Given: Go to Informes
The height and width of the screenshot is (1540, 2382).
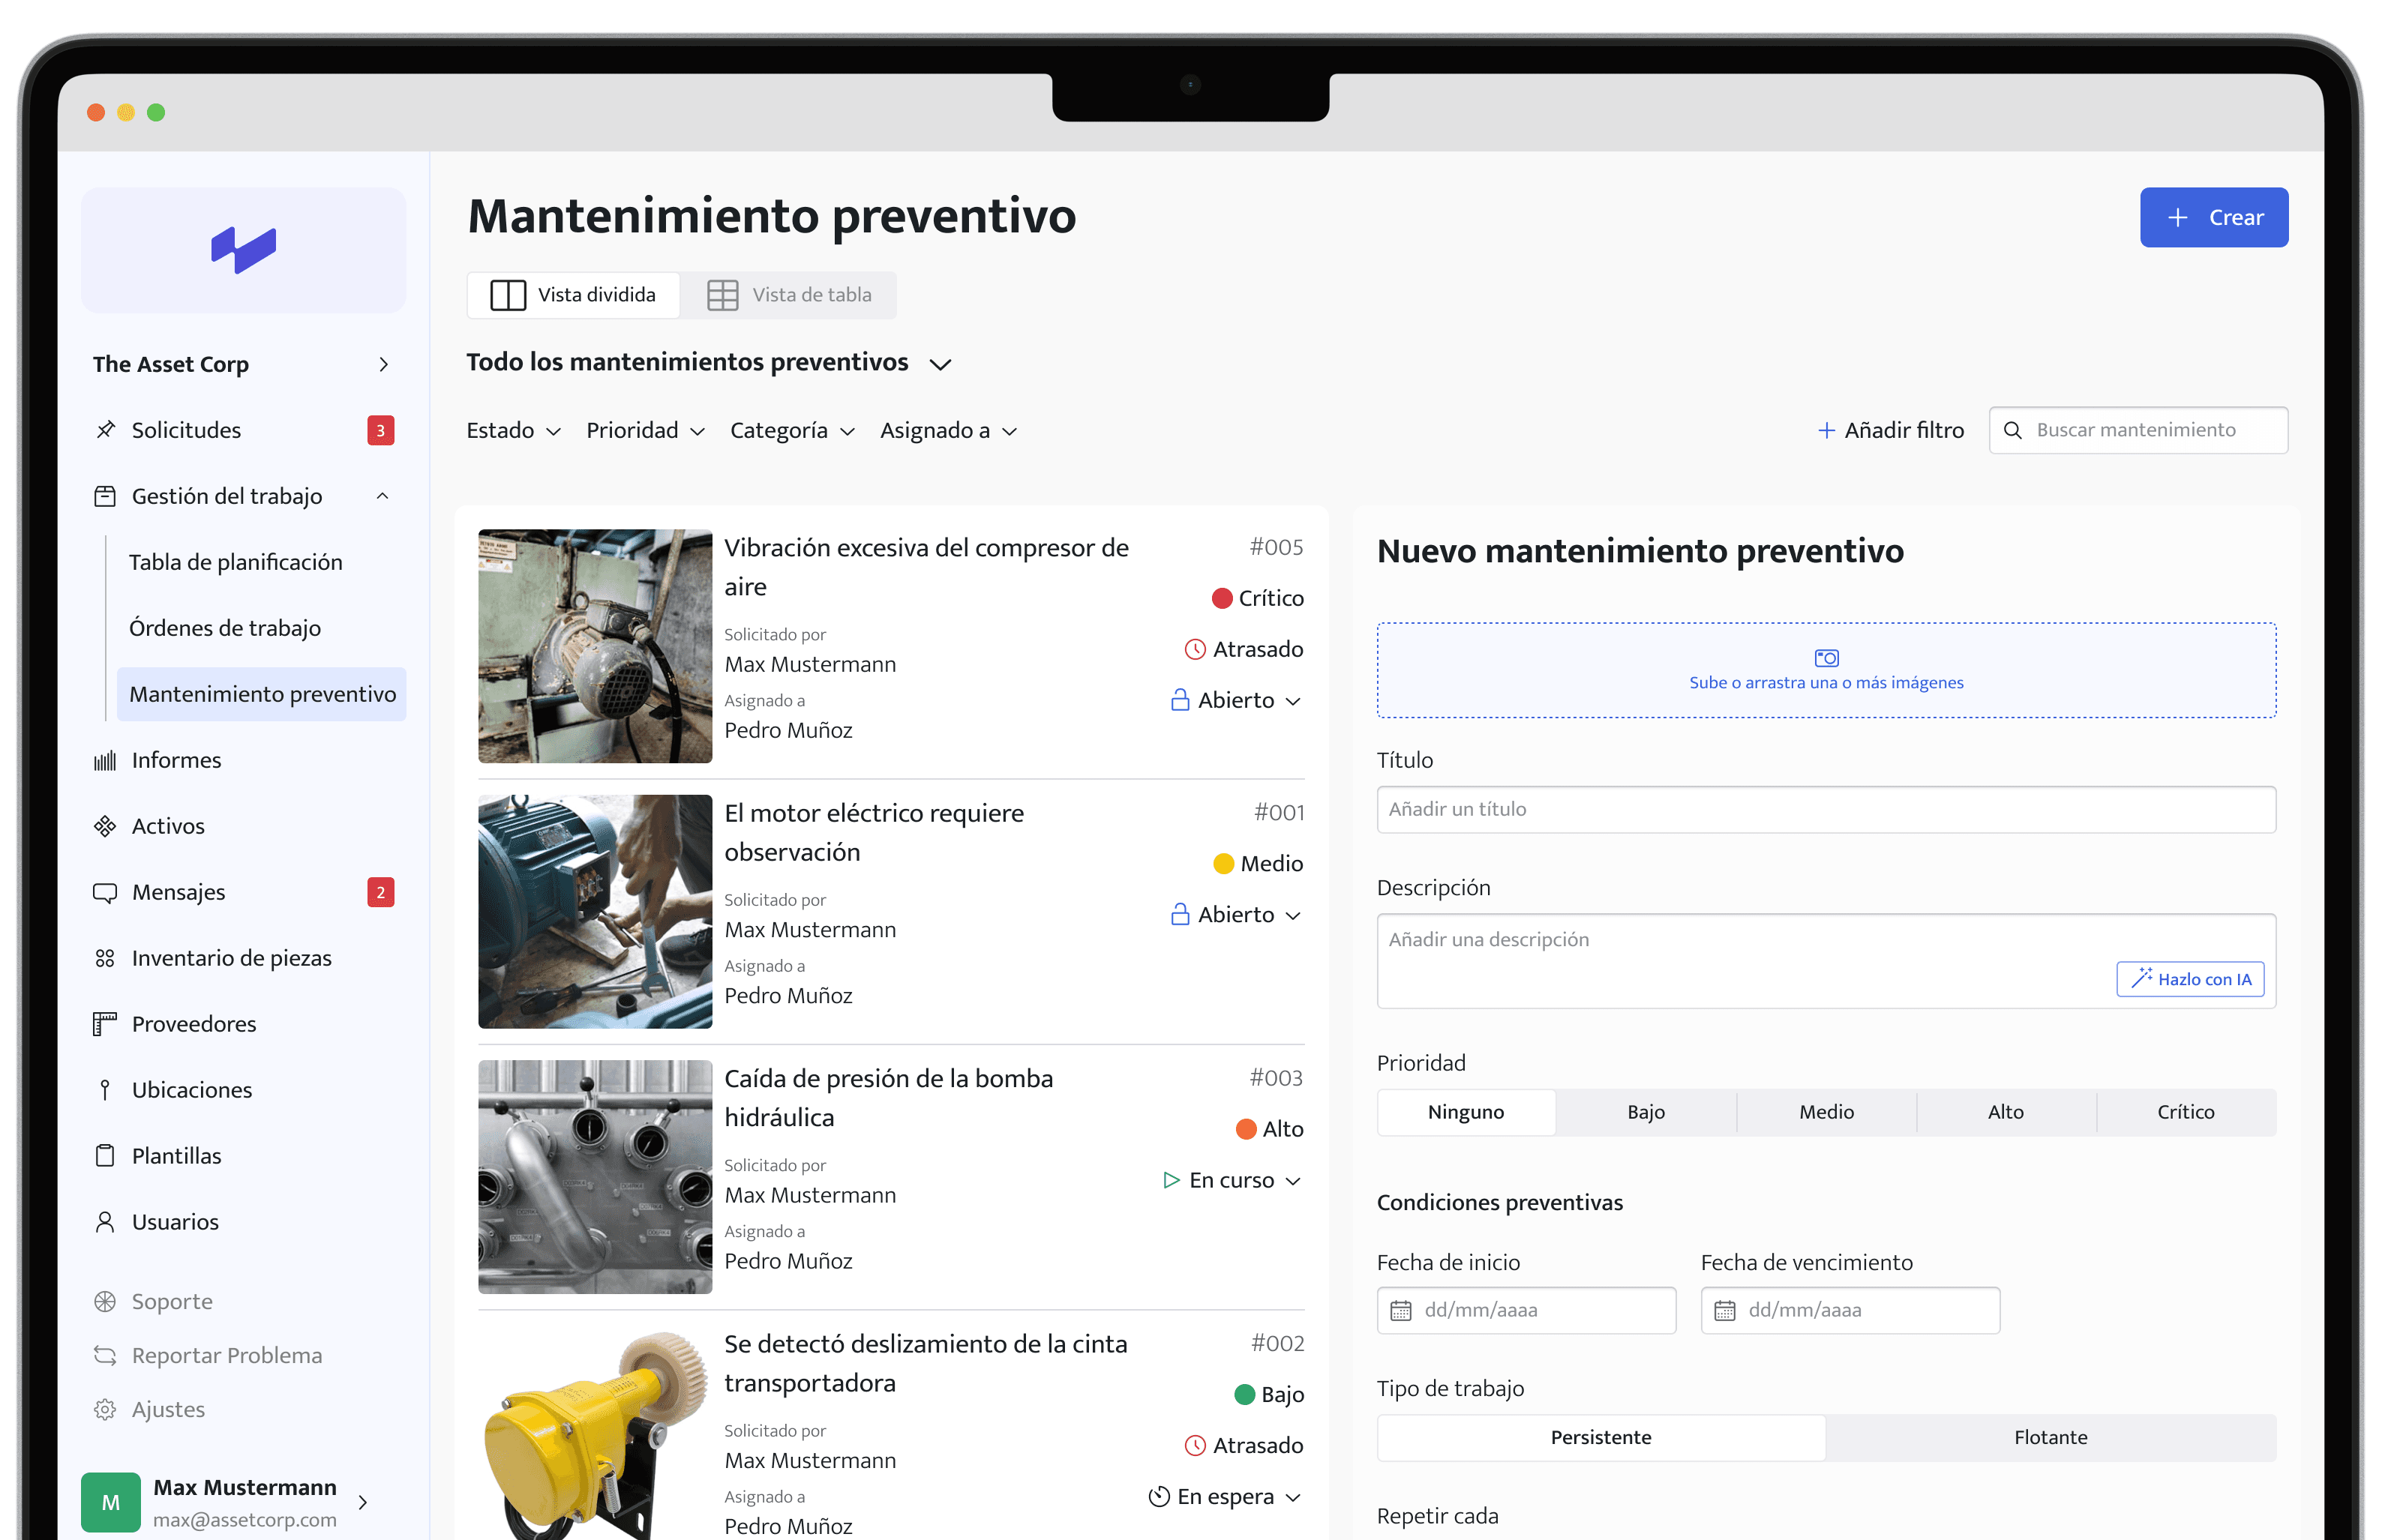Looking at the screenshot, I should click(x=177, y=760).
